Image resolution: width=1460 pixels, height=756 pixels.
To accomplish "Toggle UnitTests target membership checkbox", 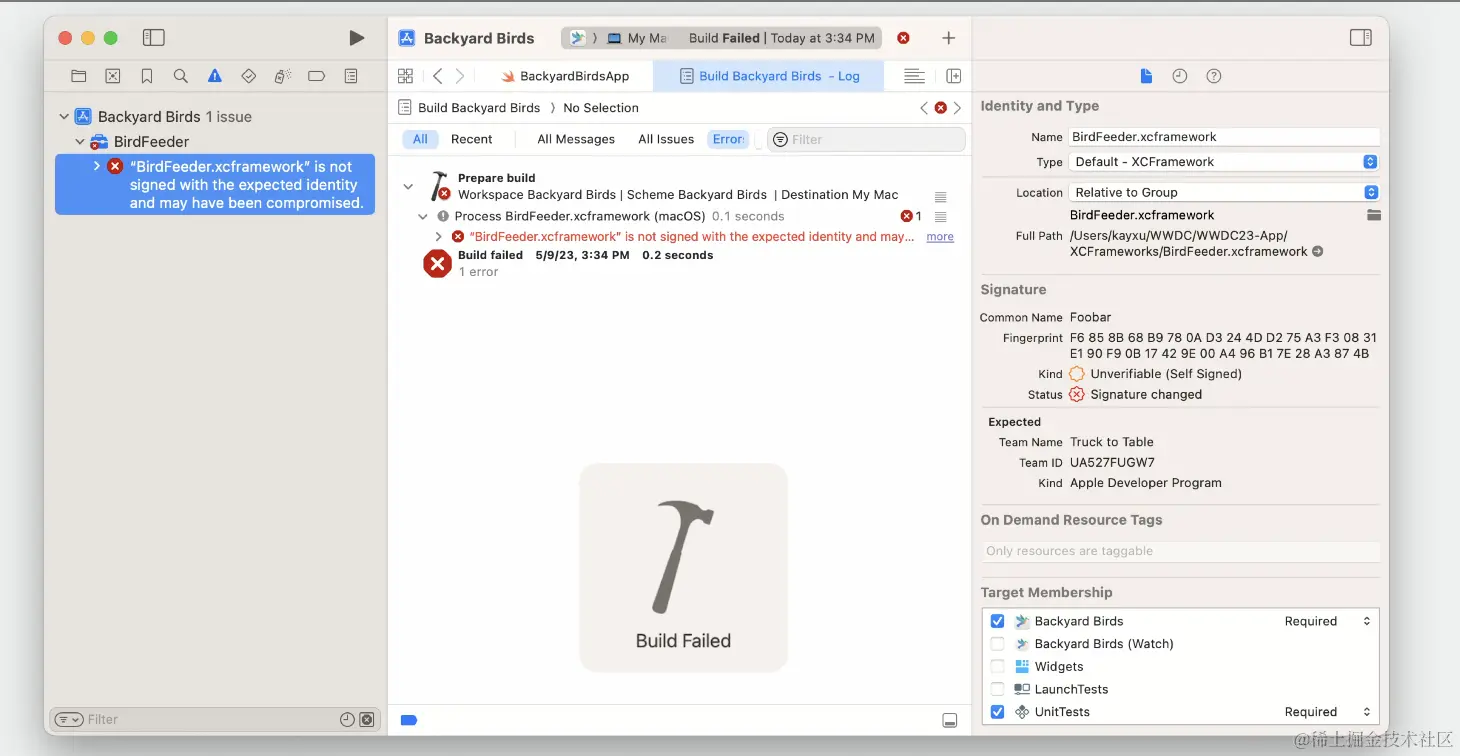I will (x=997, y=712).
